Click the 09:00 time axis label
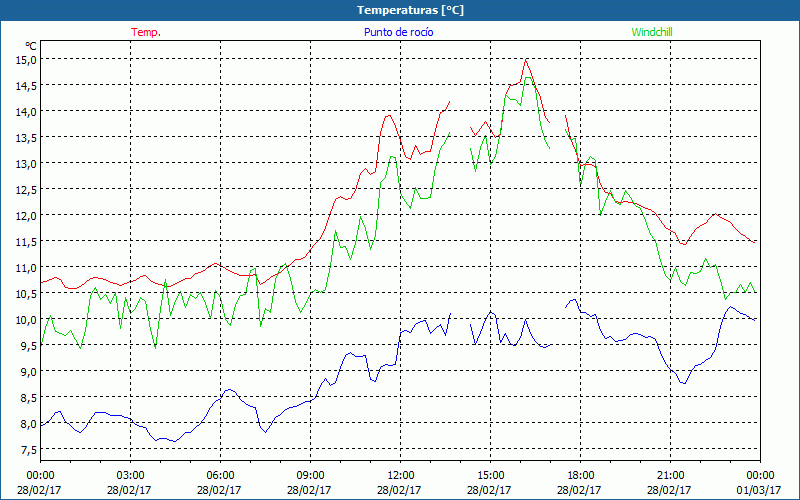Screen dimensions: 800x500 [310, 476]
